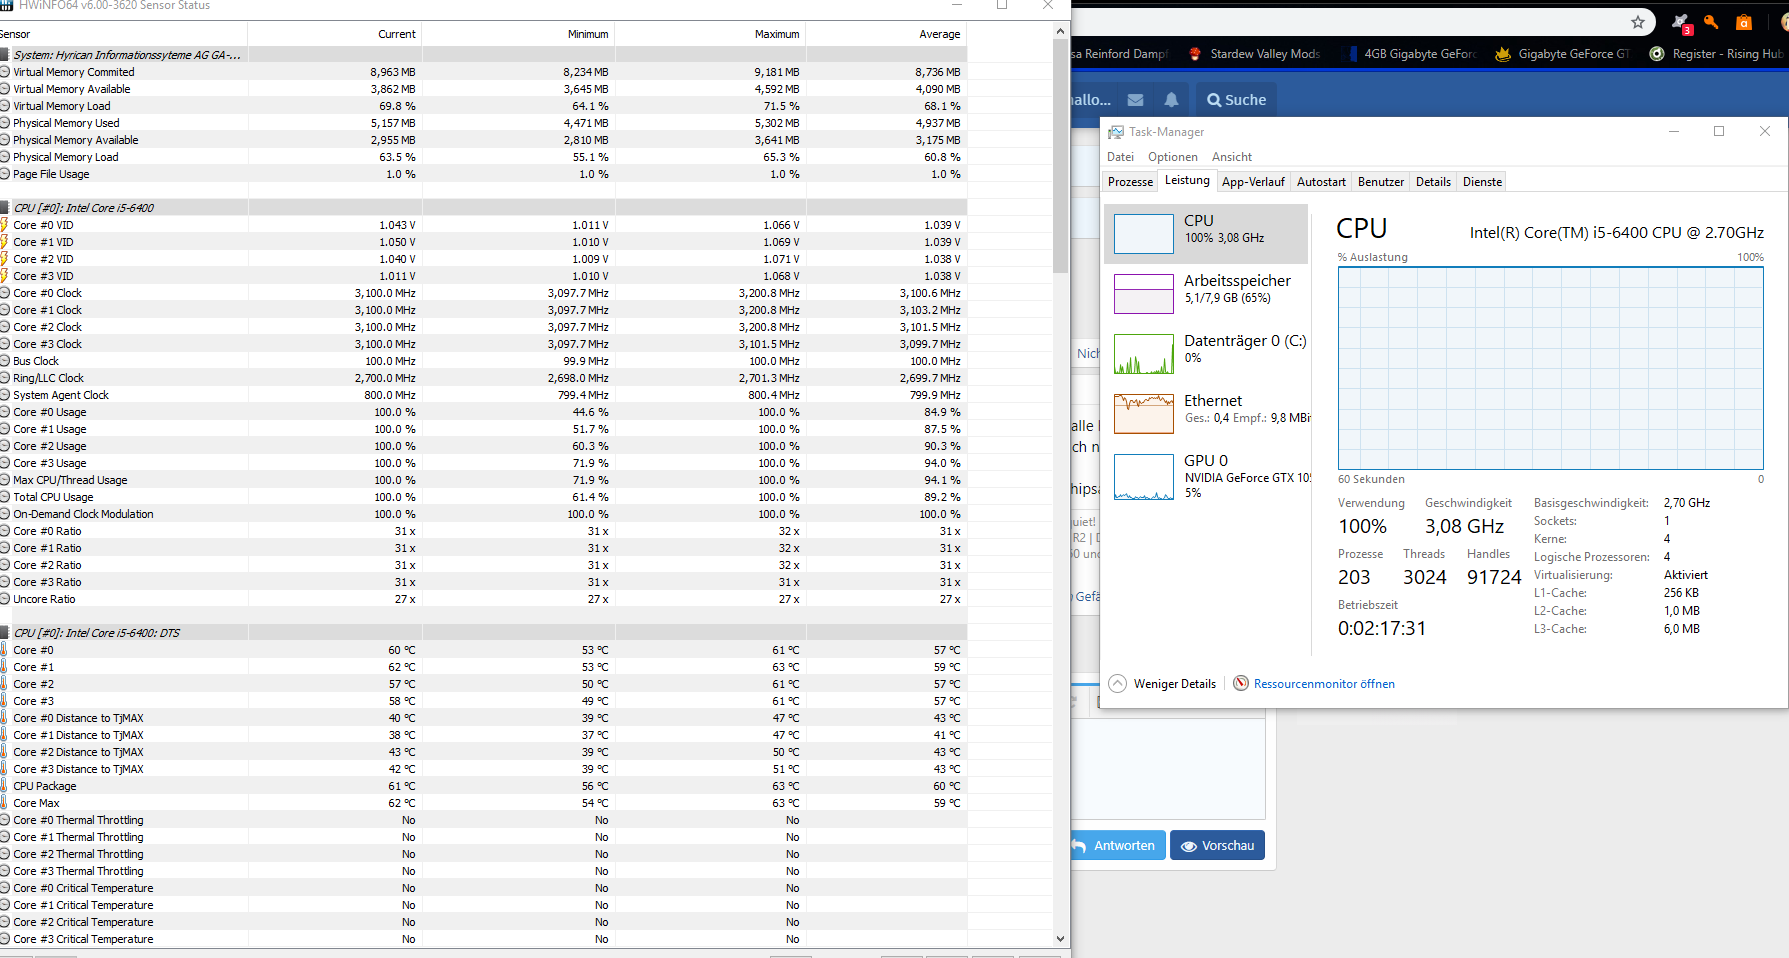Select the Core Max temperature row
1789x958 pixels.
483,803
